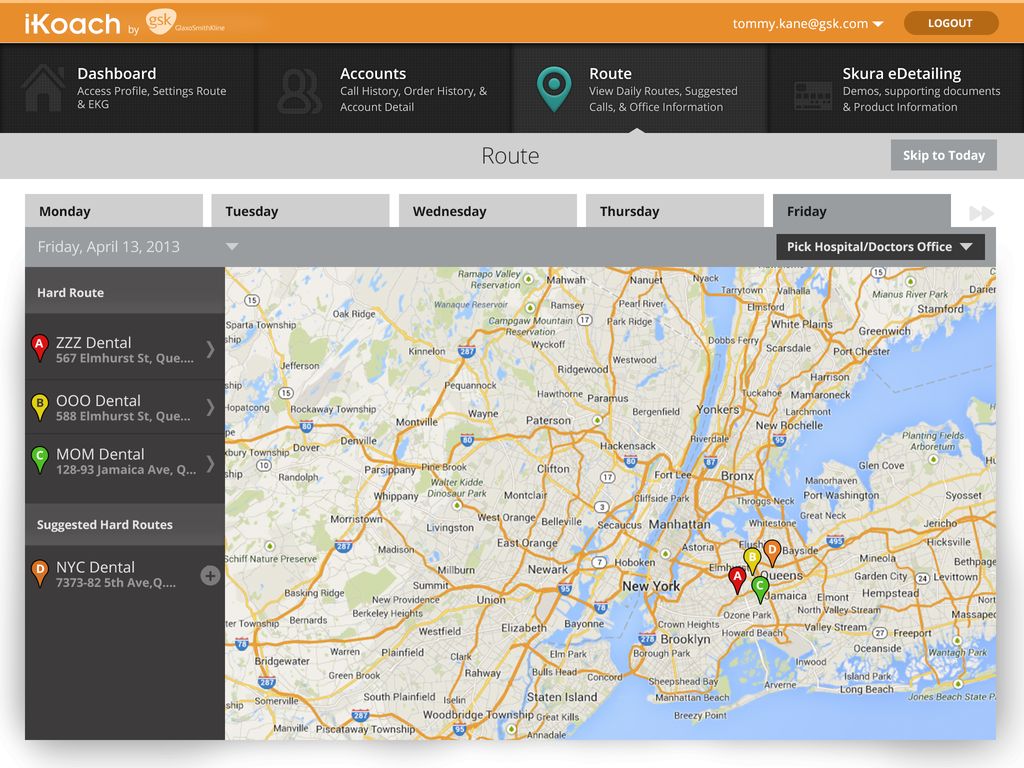Select the Wednesday tab
The height and width of the screenshot is (768, 1024).
tap(488, 211)
